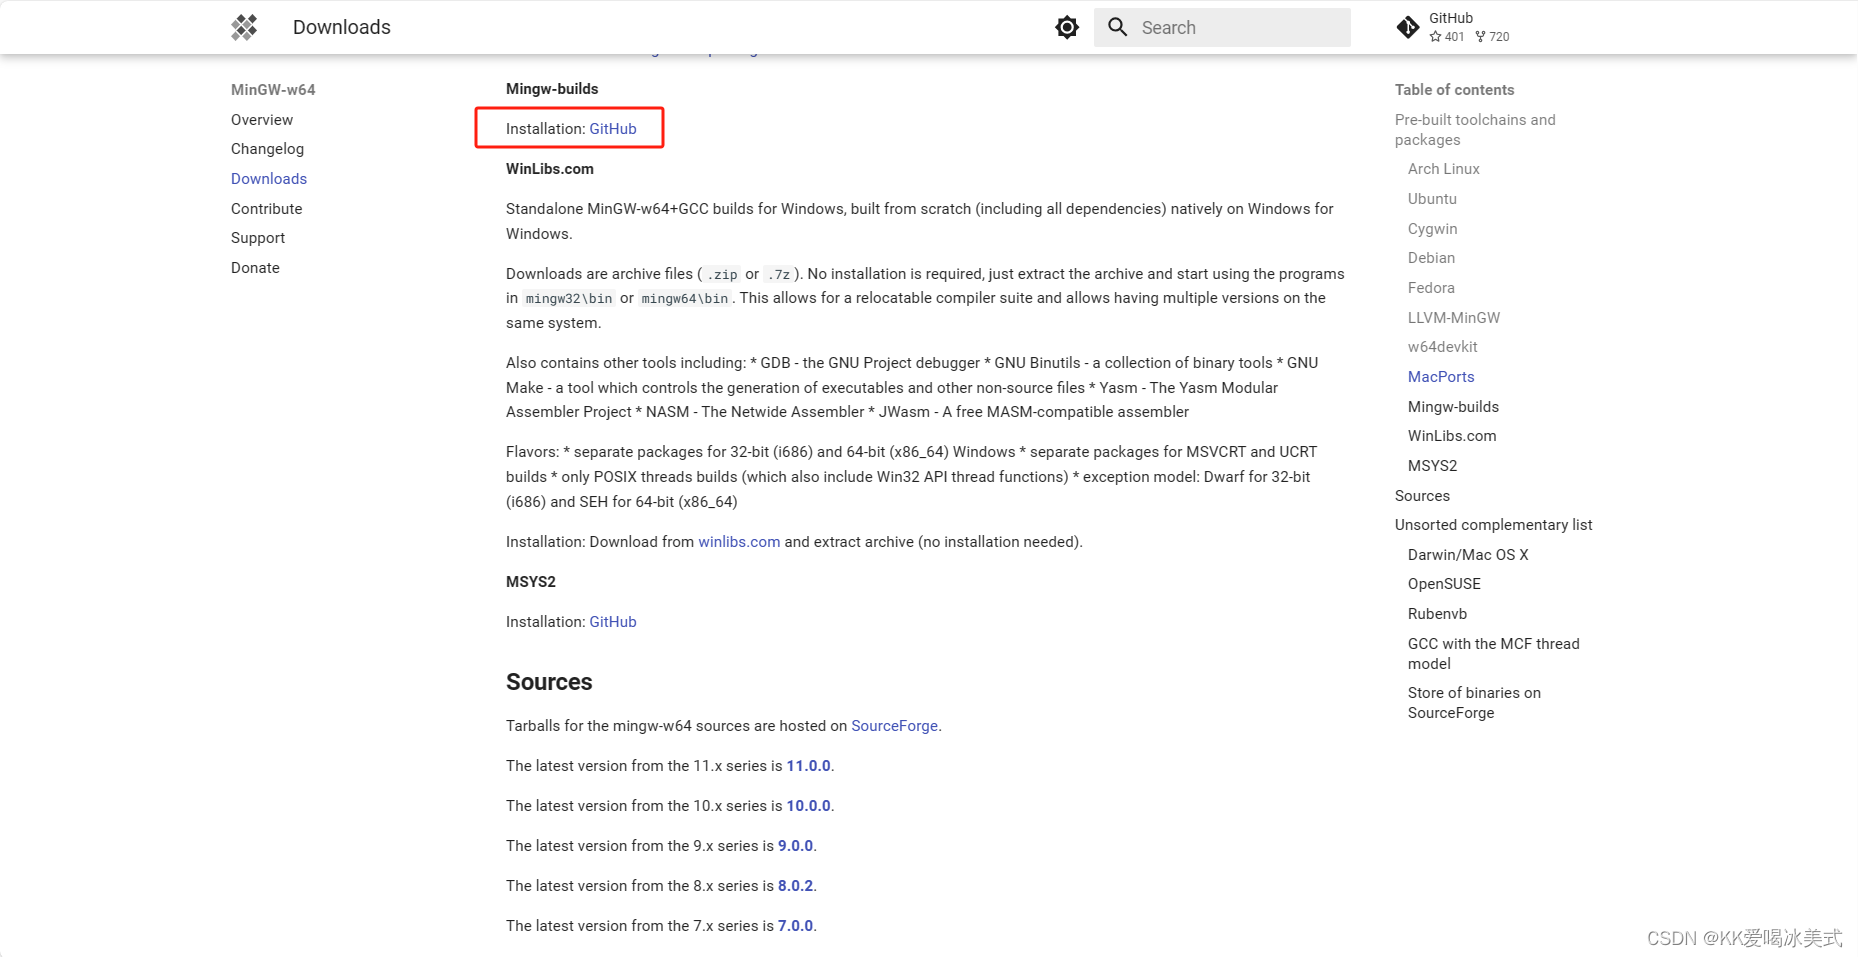Click the GitHub git logo icon
The width and height of the screenshot is (1858, 957).
(1408, 27)
